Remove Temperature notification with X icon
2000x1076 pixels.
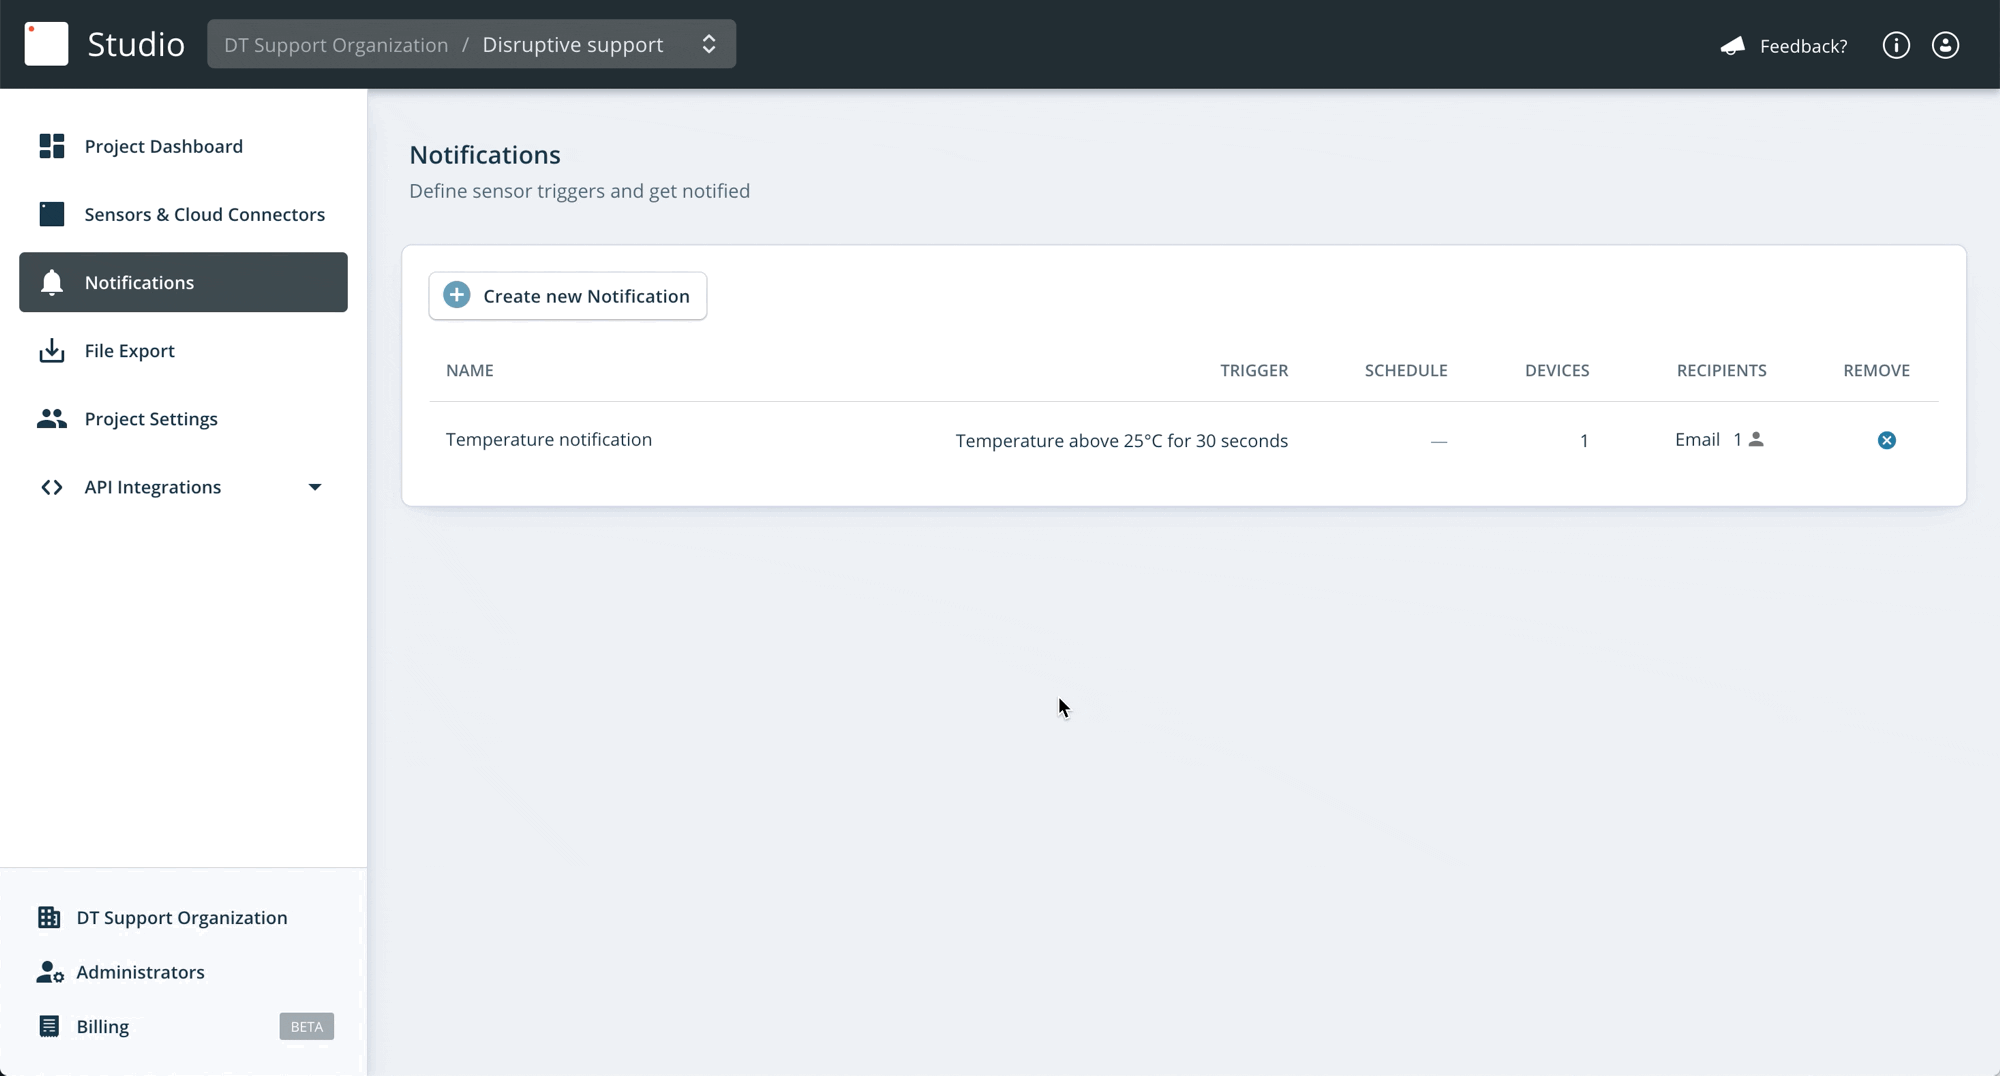click(1887, 440)
